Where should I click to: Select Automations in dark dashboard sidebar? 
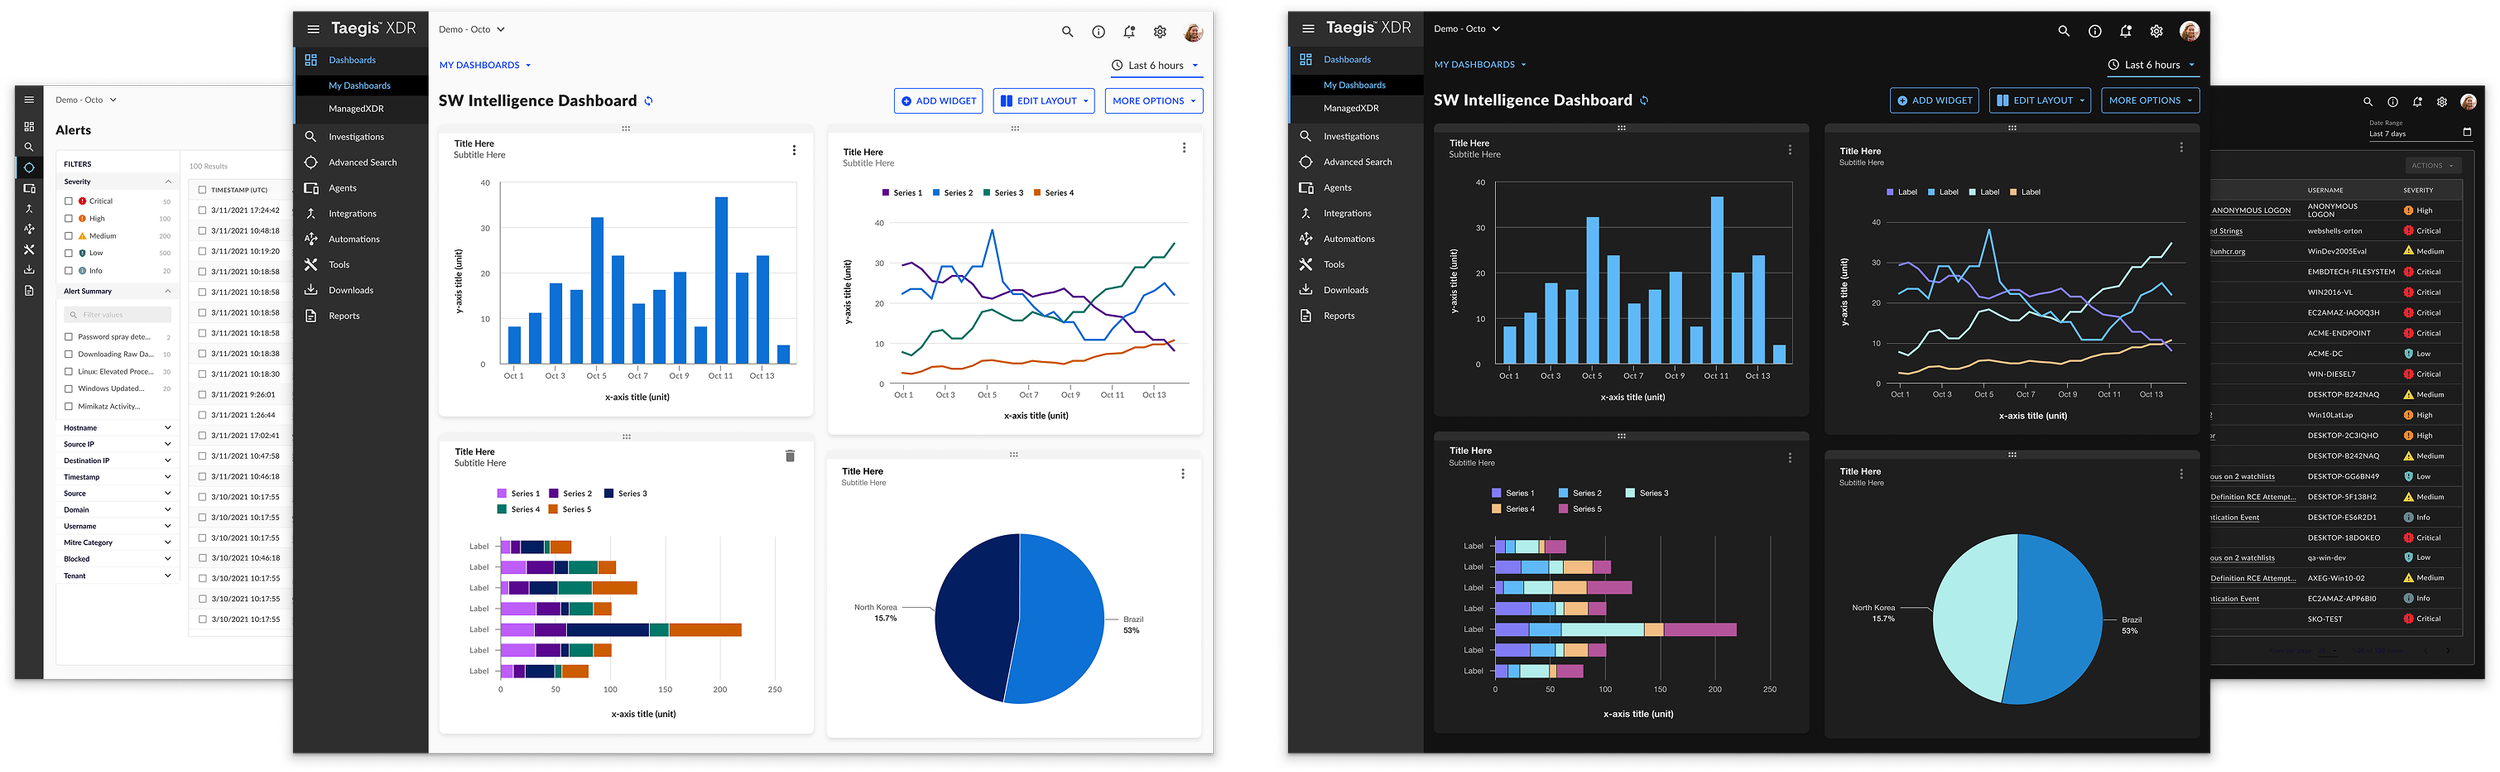coord(1356,239)
